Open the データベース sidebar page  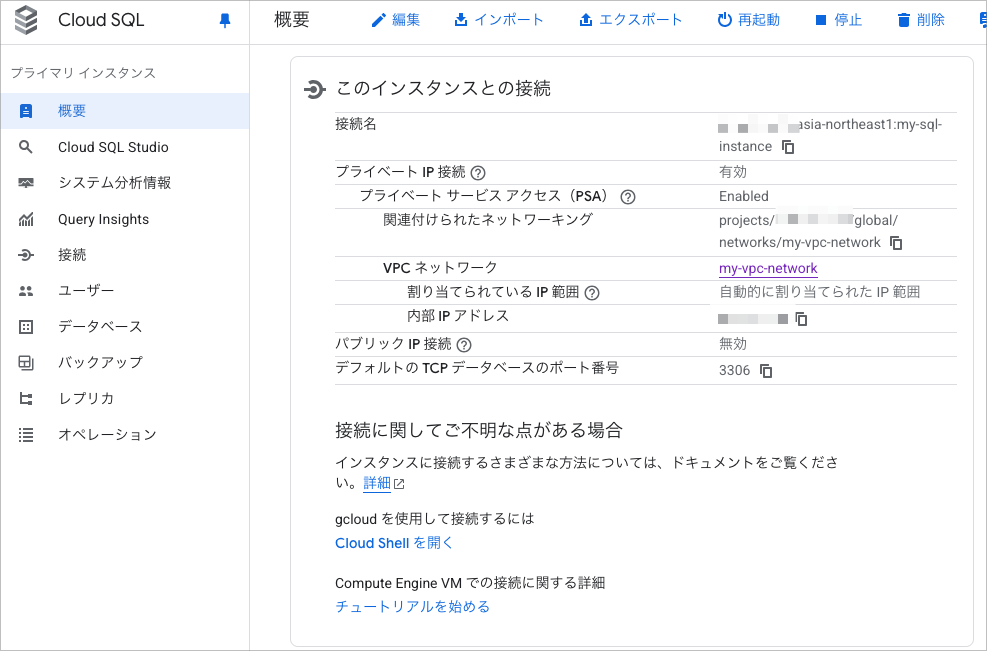click(x=125, y=327)
